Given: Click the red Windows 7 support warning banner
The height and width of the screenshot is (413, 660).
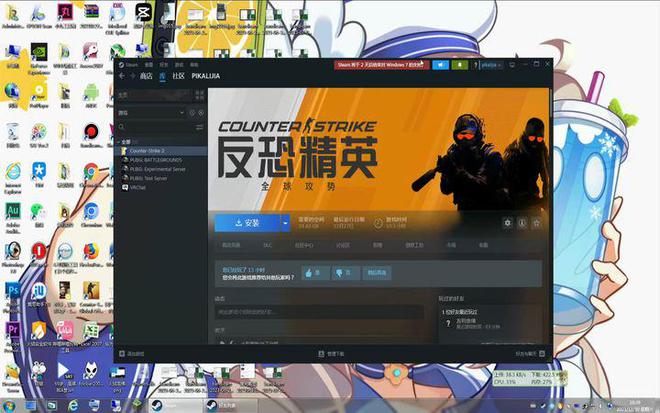Looking at the screenshot, I should 379,64.
